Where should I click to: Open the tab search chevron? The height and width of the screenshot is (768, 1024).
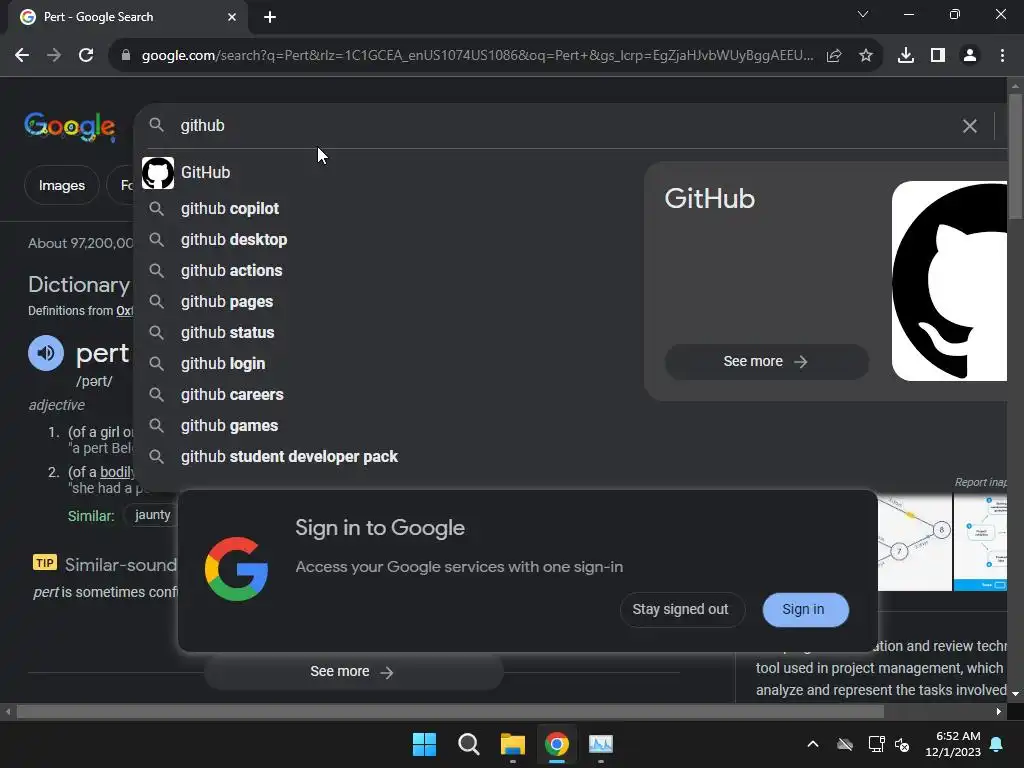pos(863,14)
